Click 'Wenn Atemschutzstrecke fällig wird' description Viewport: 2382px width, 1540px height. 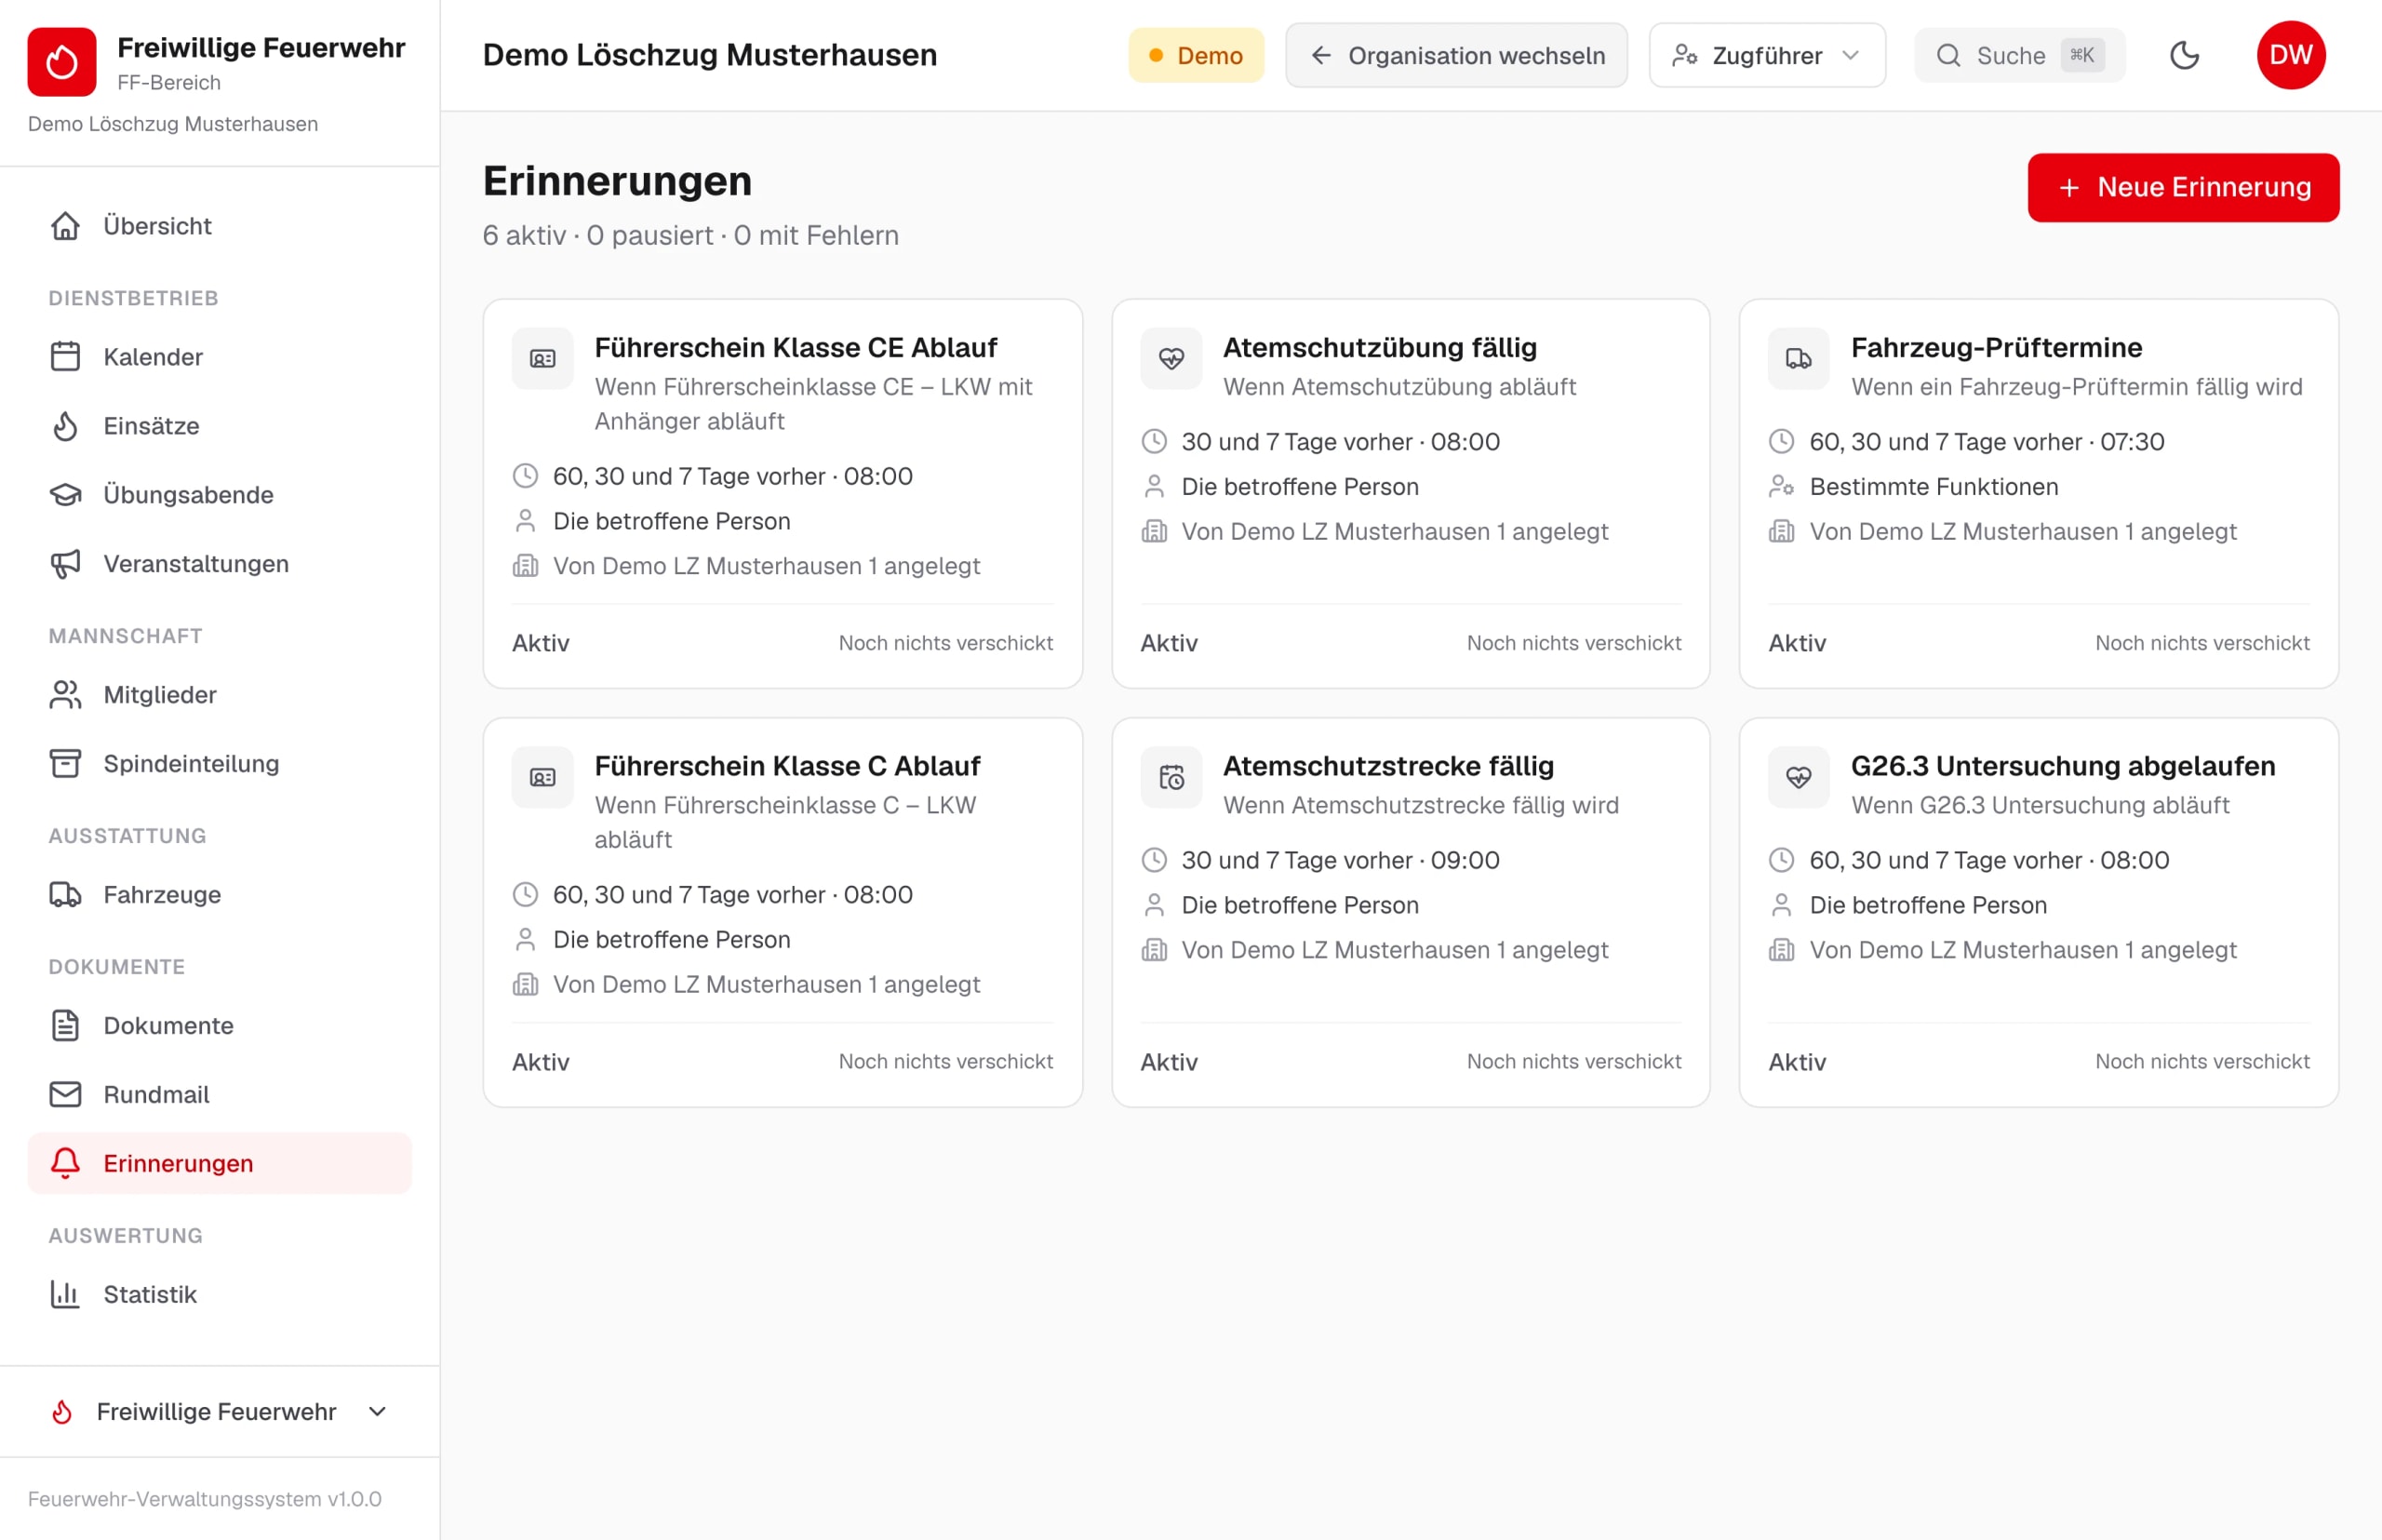(x=1420, y=805)
